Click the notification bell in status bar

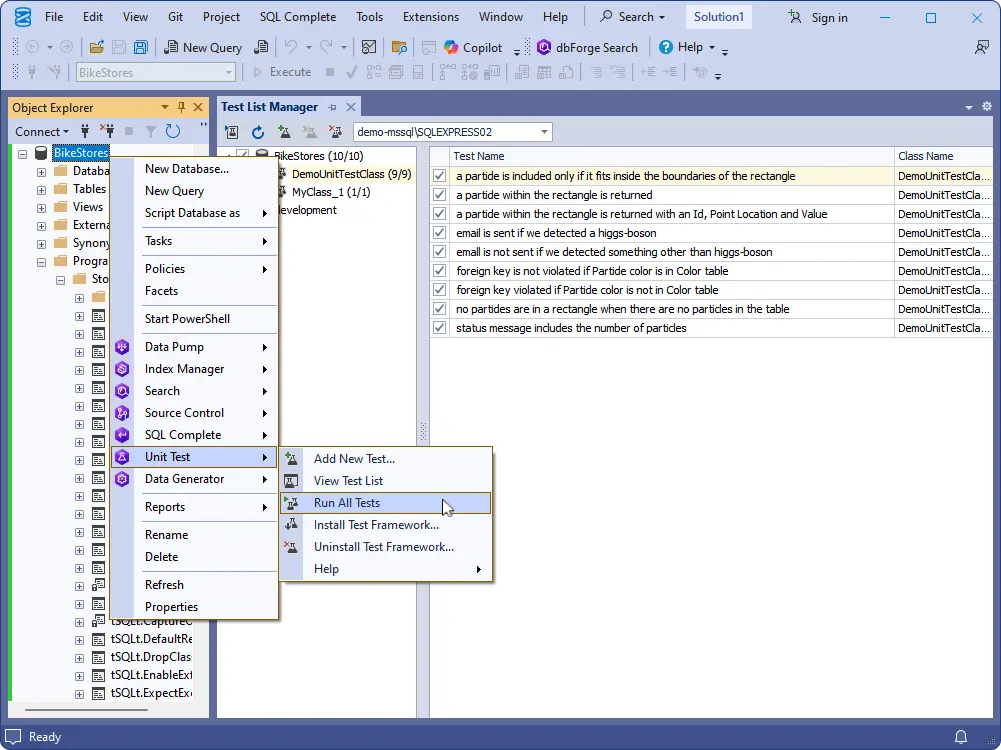[961, 737]
